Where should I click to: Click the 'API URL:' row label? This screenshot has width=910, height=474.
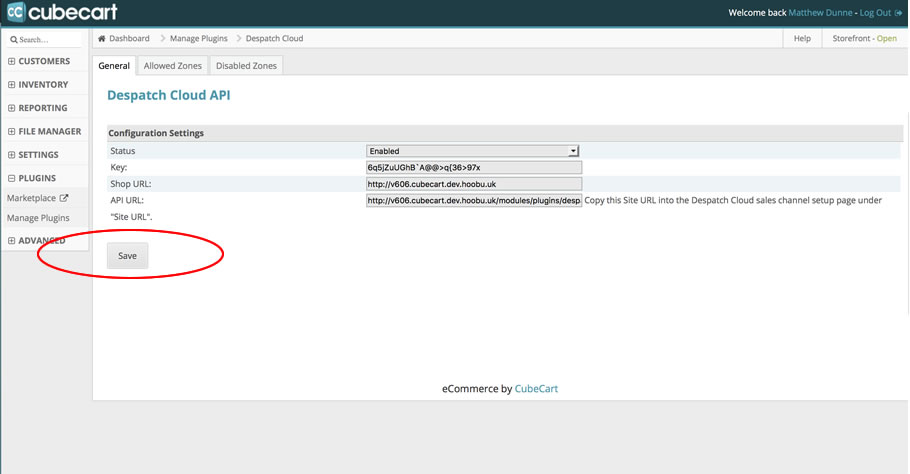point(127,200)
